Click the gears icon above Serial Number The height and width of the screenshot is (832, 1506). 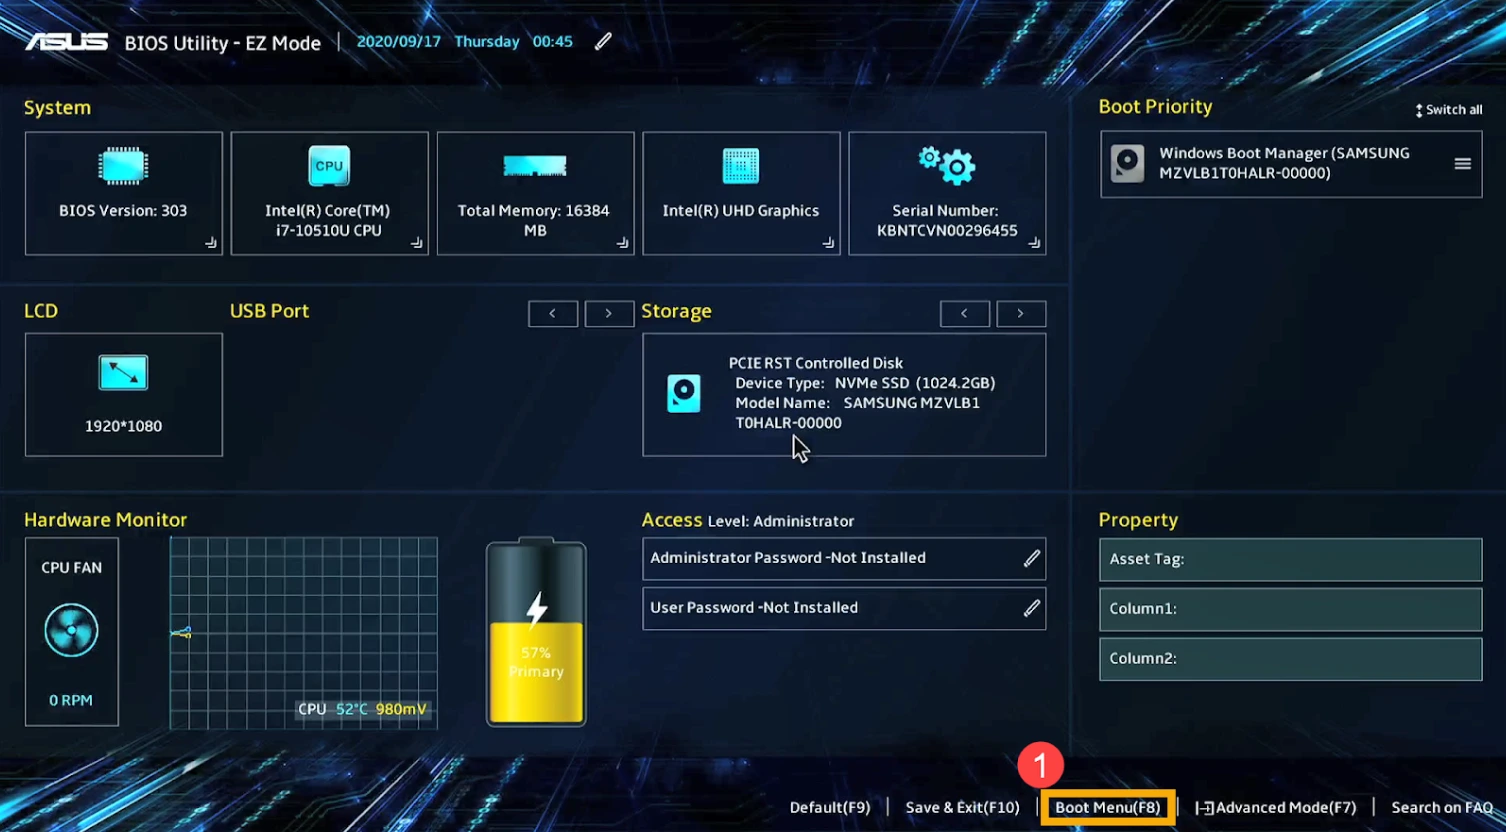pos(947,165)
